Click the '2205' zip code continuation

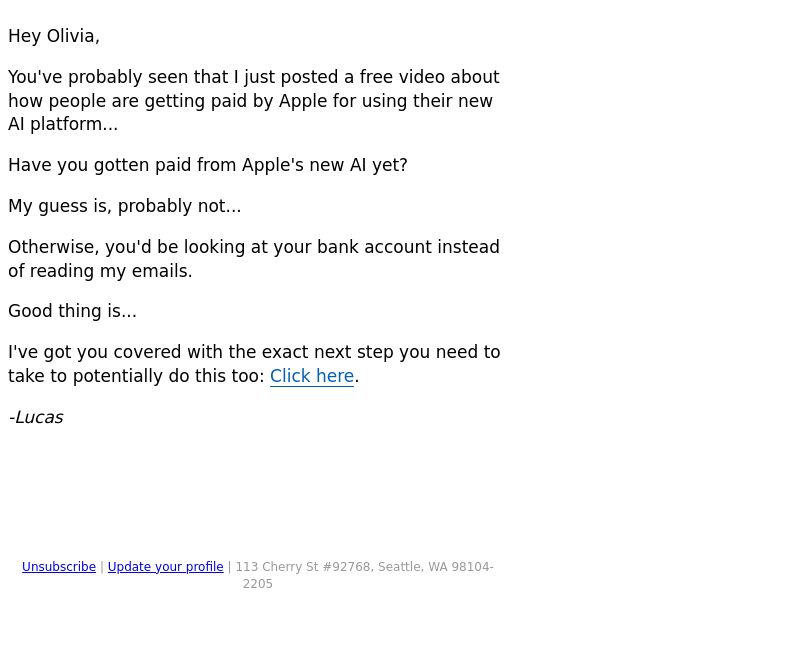(x=258, y=584)
